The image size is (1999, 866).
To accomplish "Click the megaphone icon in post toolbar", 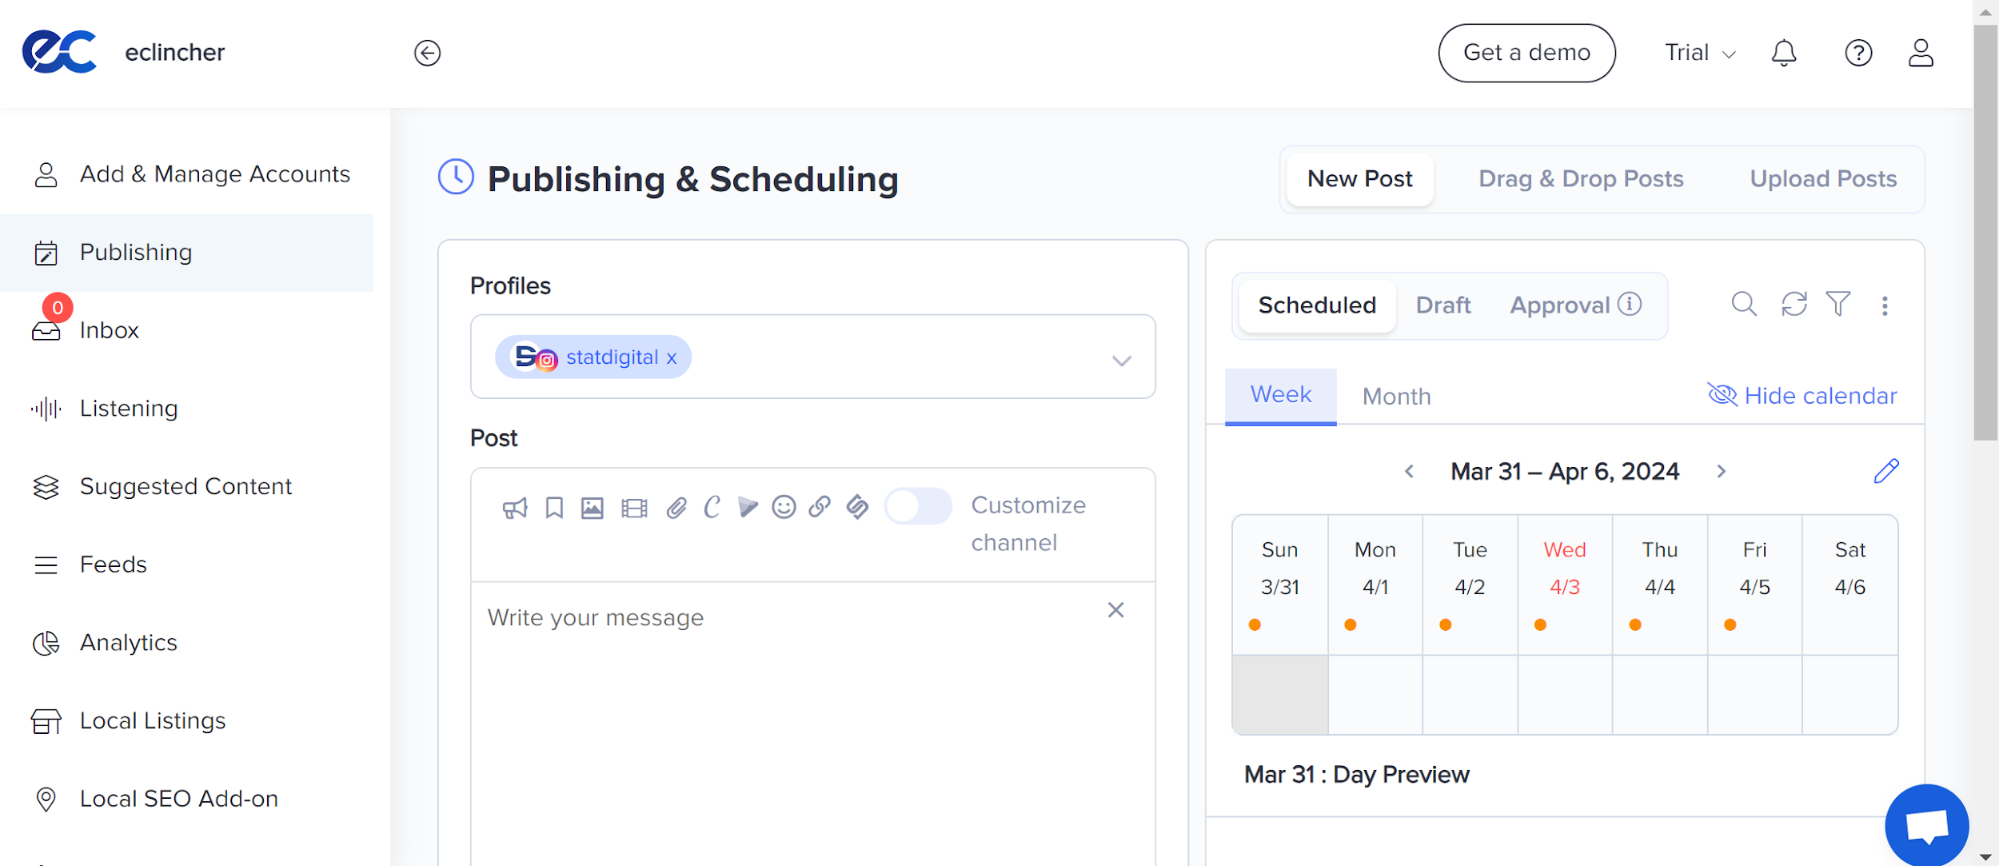I will [x=515, y=508].
